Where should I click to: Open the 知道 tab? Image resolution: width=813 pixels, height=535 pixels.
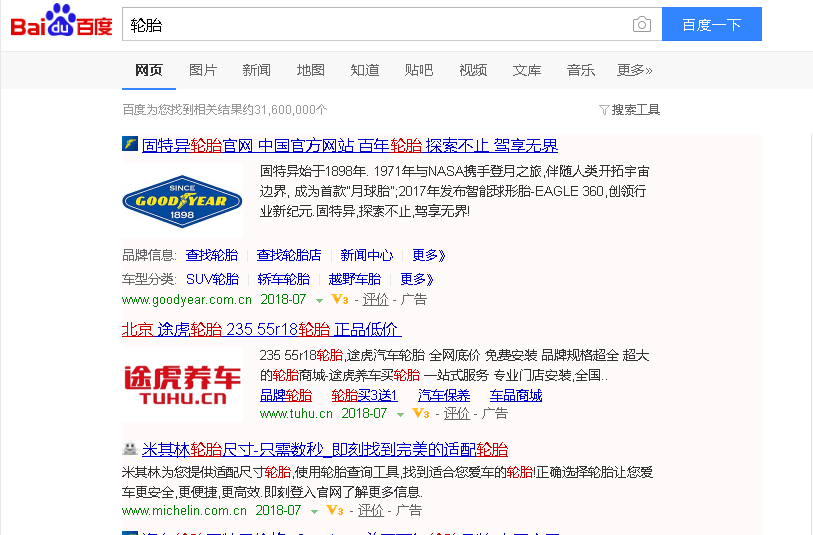[x=365, y=70]
